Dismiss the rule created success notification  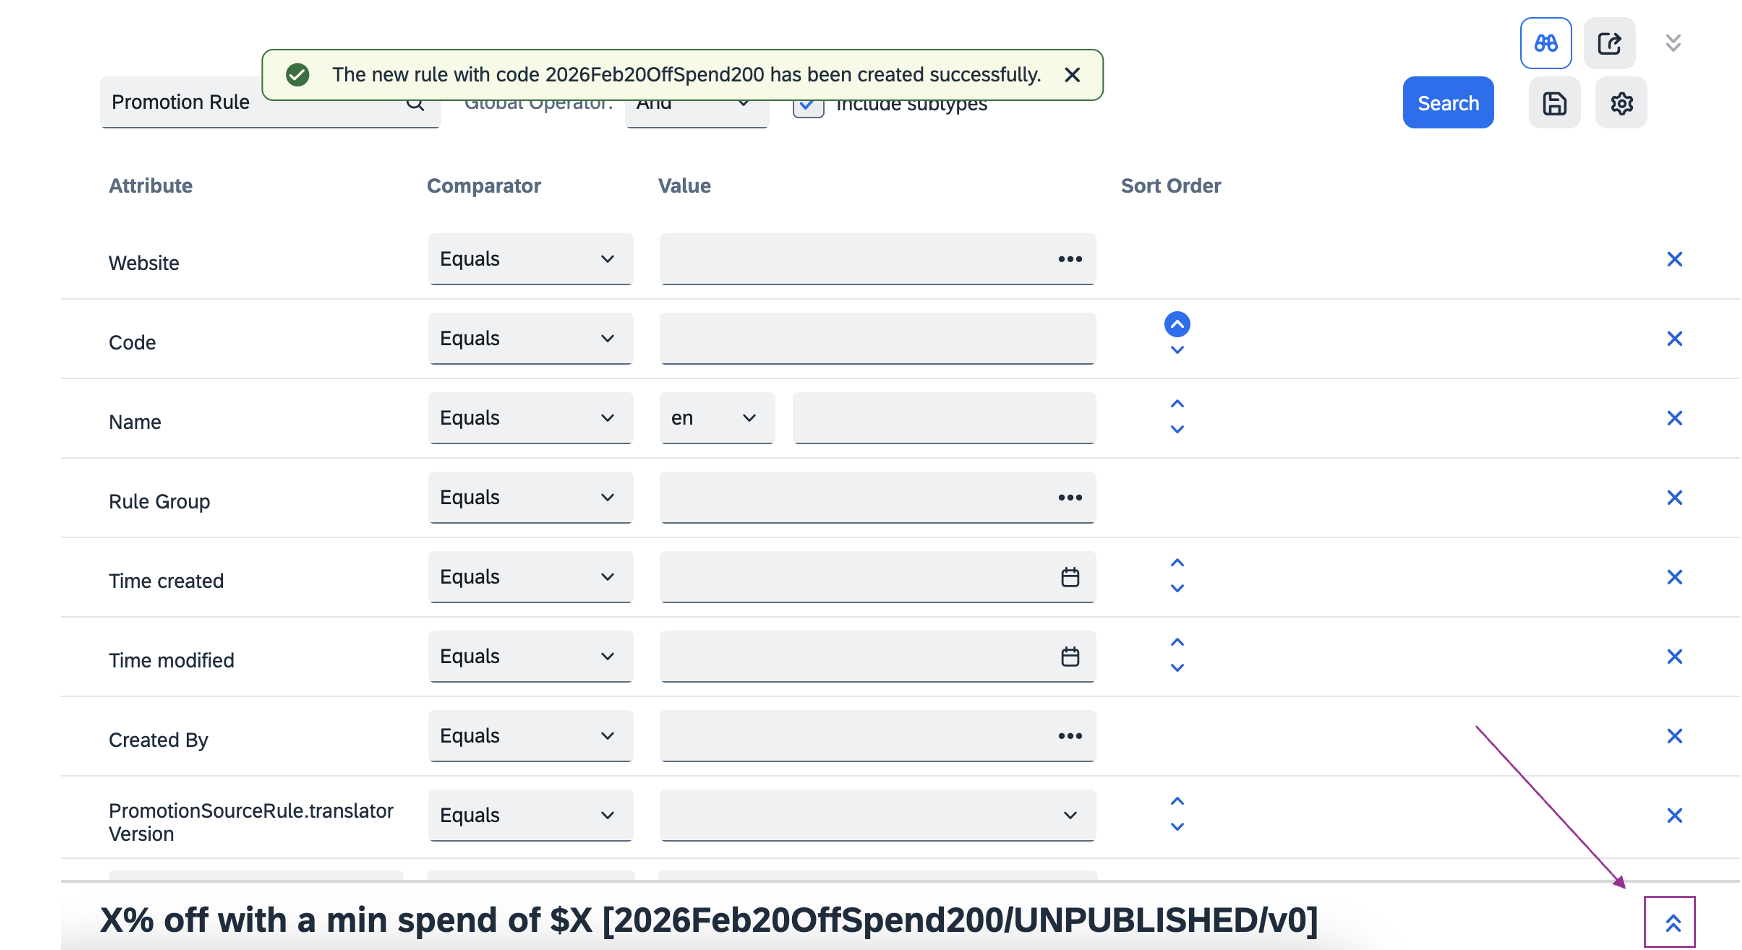(1072, 75)
